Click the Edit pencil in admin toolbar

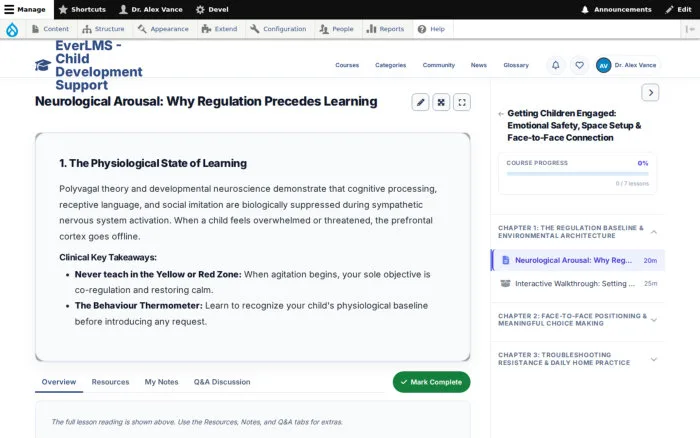678,9
